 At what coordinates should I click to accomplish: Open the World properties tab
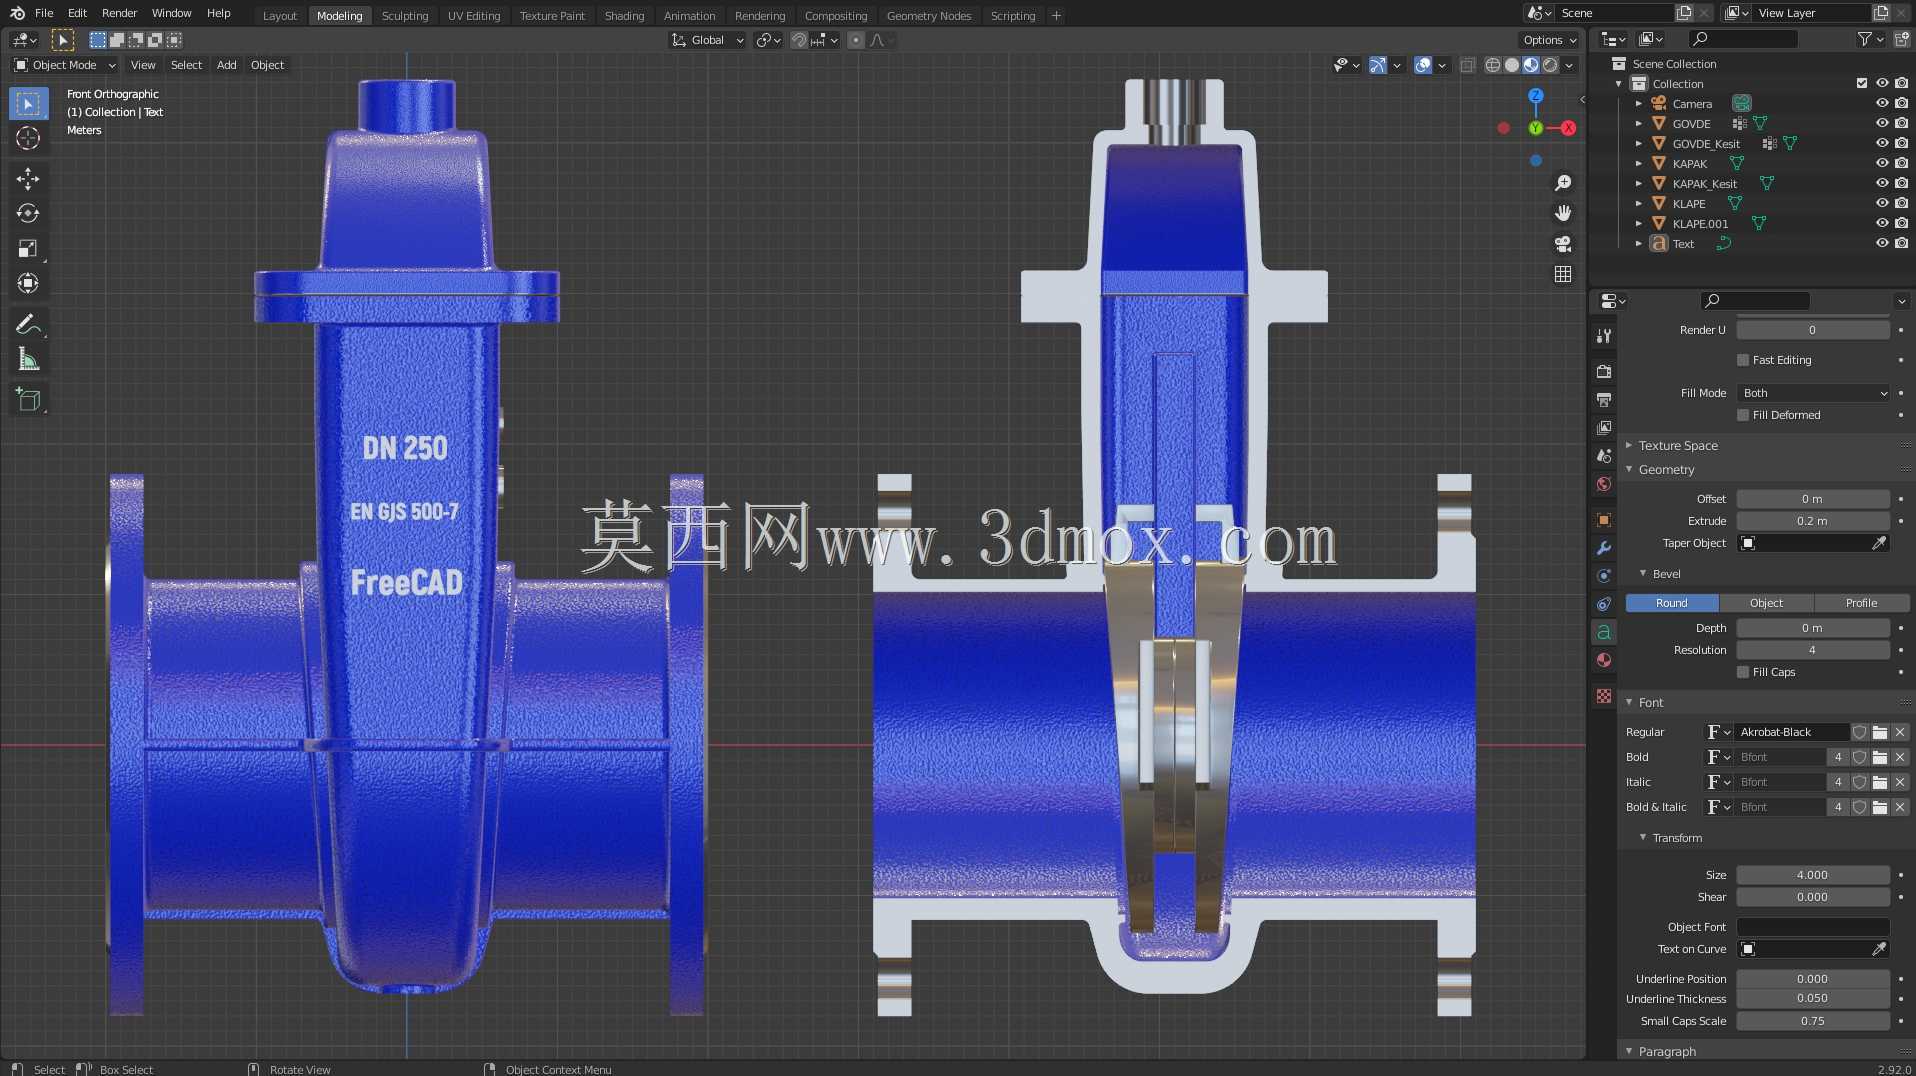[x=1604, y=484]
